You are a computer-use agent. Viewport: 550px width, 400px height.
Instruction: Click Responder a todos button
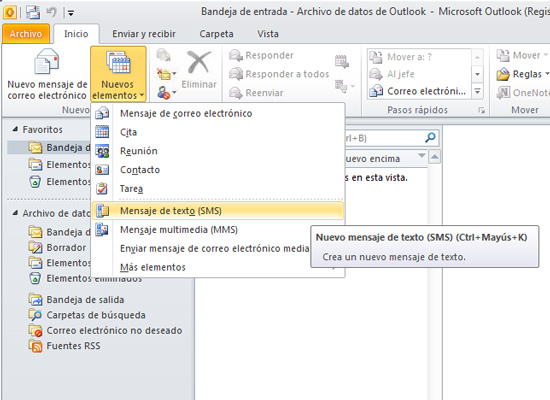point(279,74)
